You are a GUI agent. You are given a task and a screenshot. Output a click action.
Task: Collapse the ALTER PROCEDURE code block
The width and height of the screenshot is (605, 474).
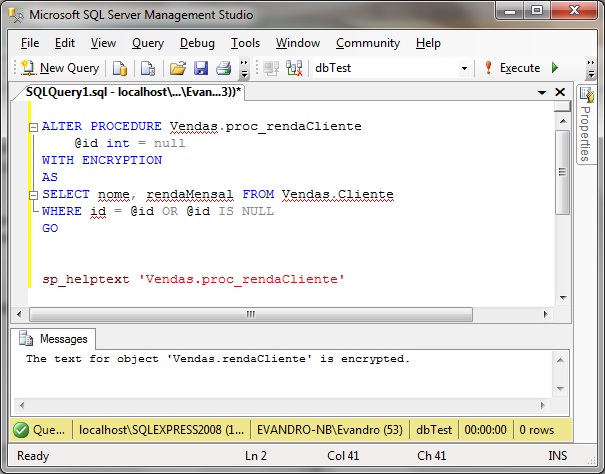(34, 127)
